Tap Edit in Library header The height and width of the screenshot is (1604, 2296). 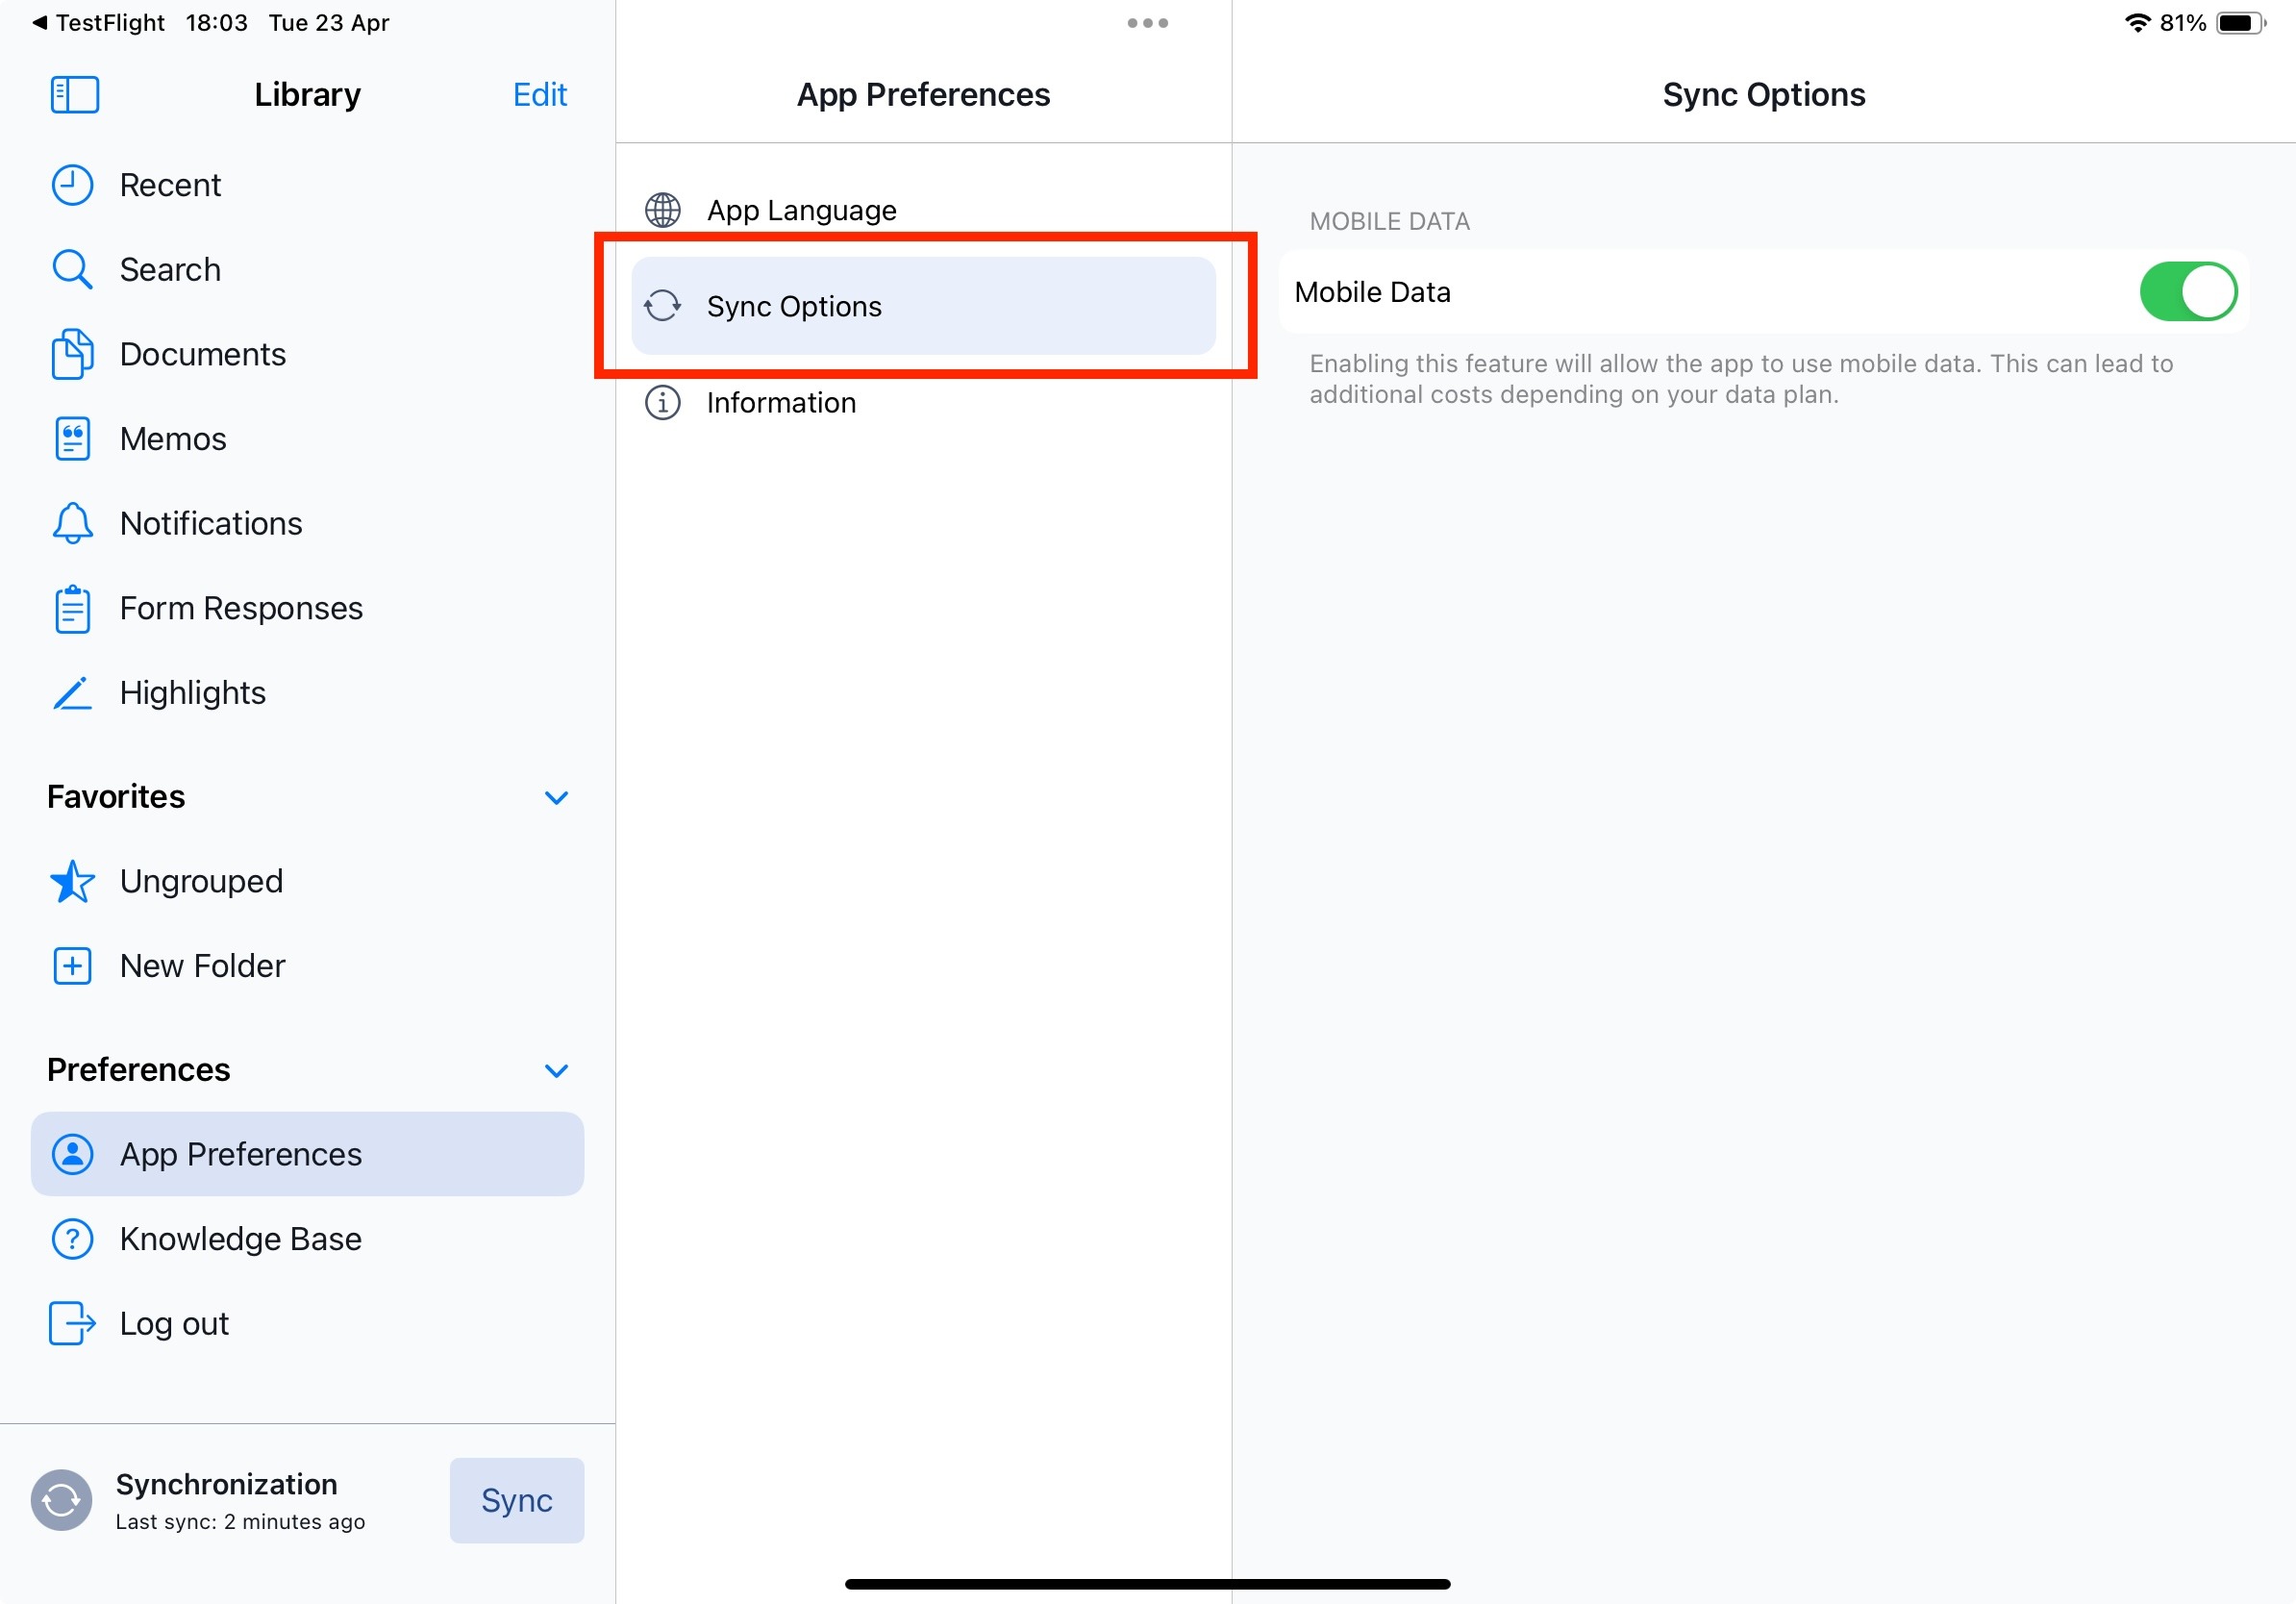point(539,95)
